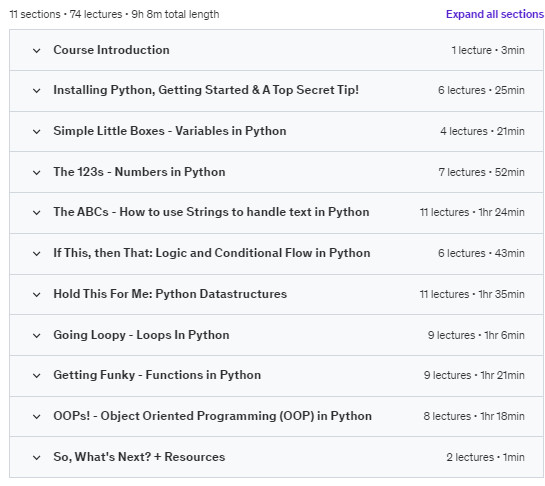Select The ABCs - Strings section title
The image size is (545, 486).
pos(211,212)
